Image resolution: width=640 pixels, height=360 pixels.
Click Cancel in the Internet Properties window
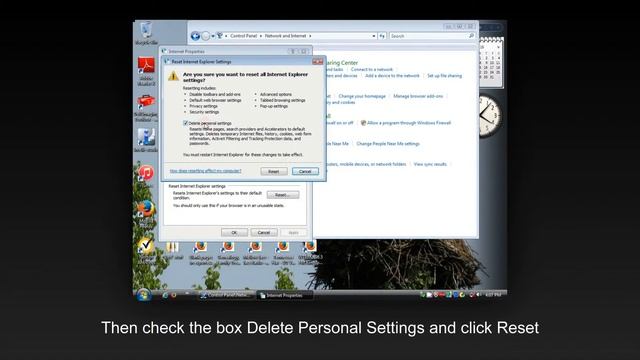coord(264,232)
